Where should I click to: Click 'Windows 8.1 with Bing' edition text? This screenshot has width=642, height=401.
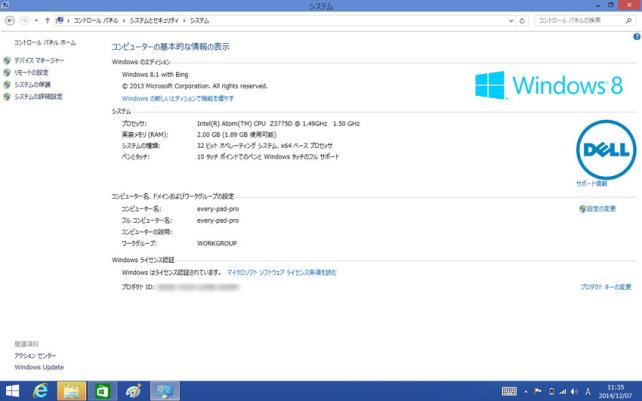pyautogui.click(x=155, y=75)
